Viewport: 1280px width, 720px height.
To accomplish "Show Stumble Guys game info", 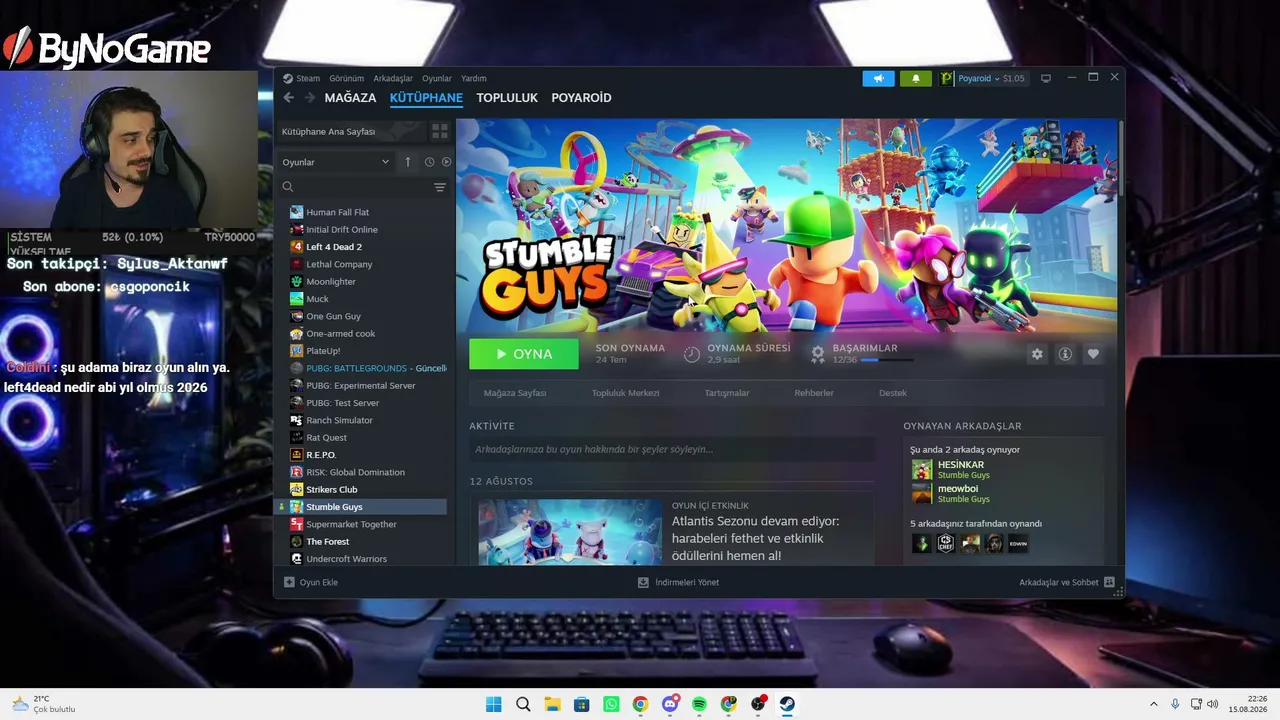I will (x=1065, y=354).
